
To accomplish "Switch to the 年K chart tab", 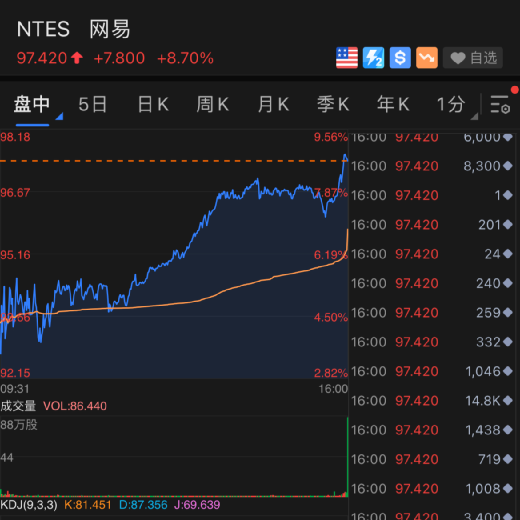I will pyautogui.click(x=393, y=104).
